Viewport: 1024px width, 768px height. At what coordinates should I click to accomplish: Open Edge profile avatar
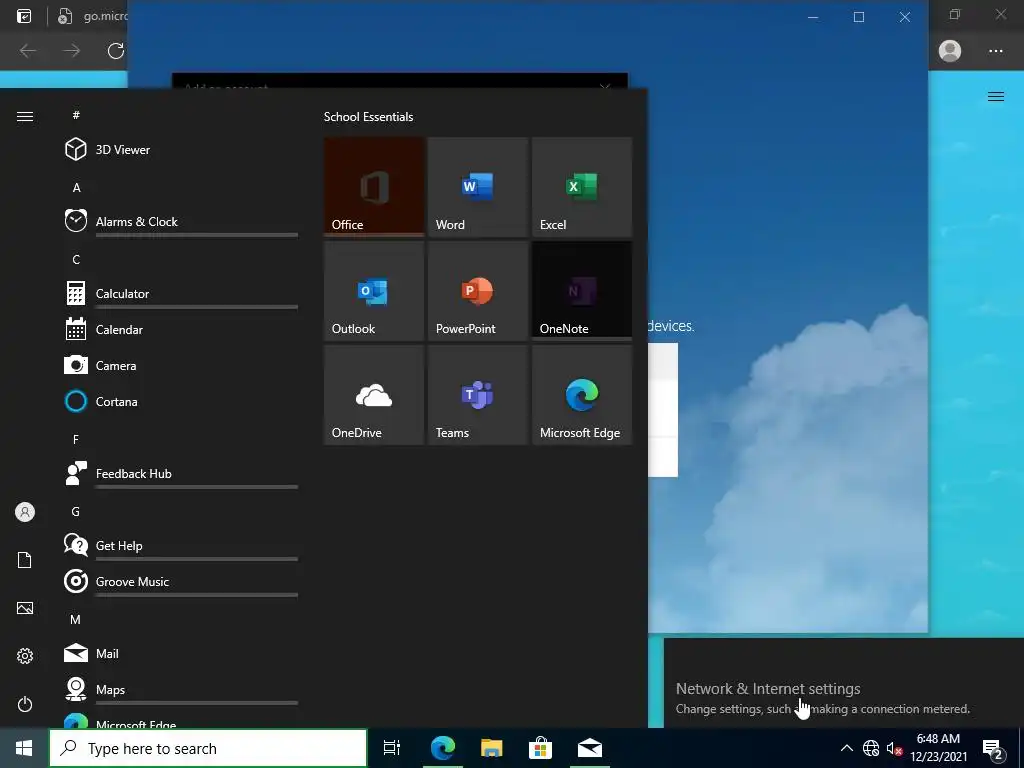point(950,50)
